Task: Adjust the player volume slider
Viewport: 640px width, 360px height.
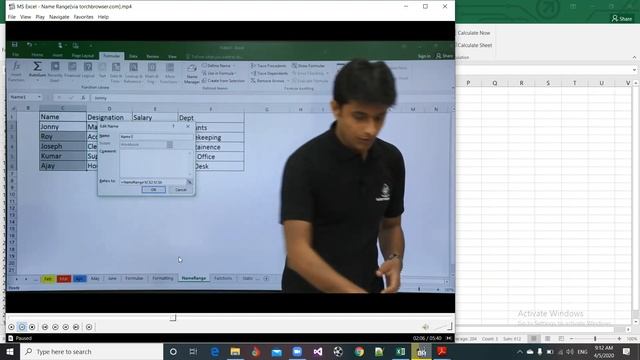Action: (443, 326)
